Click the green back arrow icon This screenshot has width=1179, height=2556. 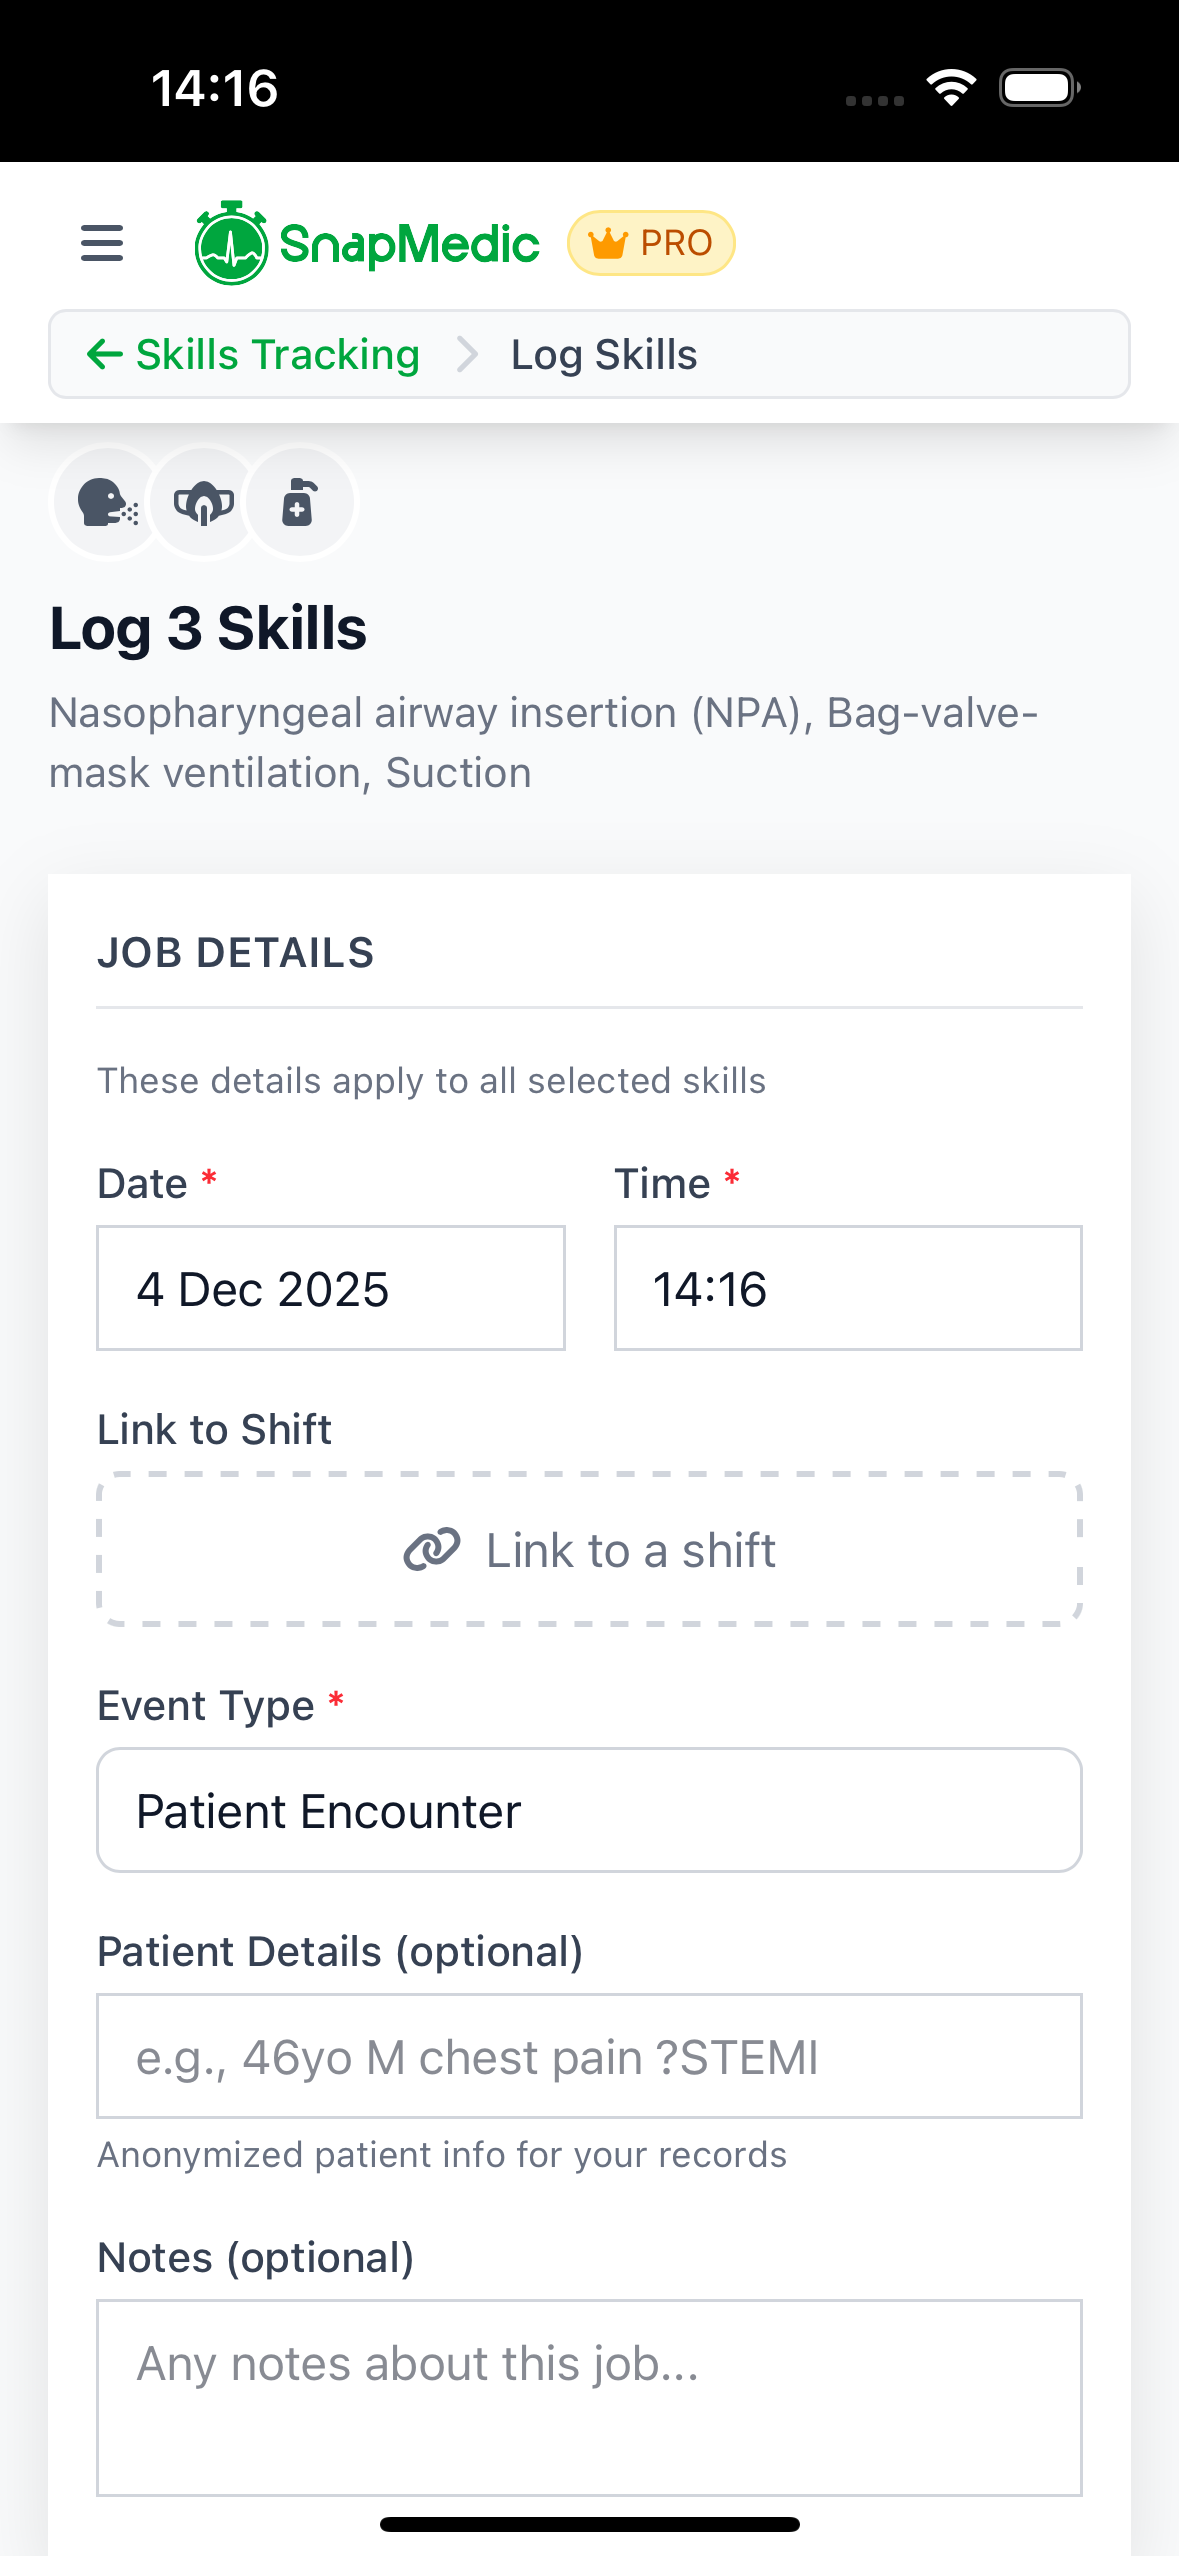click(x=105, y=354)
